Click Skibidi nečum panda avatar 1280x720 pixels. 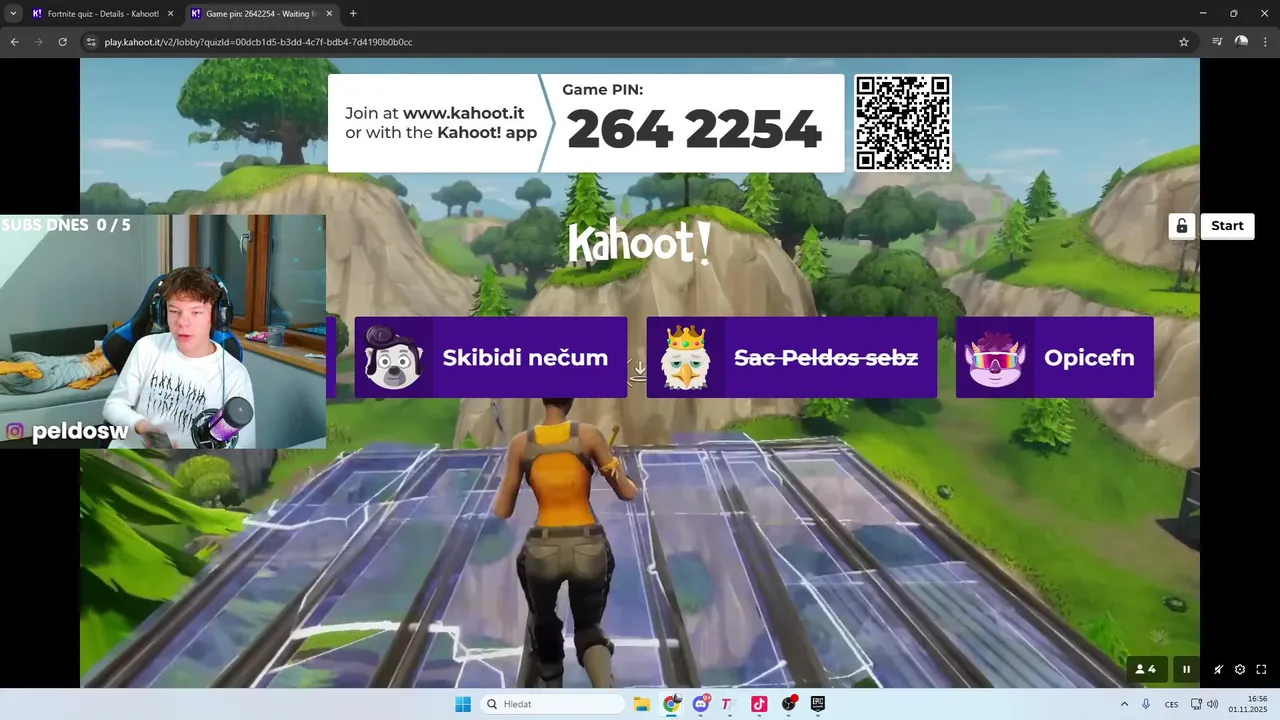(x=394, y=358)
